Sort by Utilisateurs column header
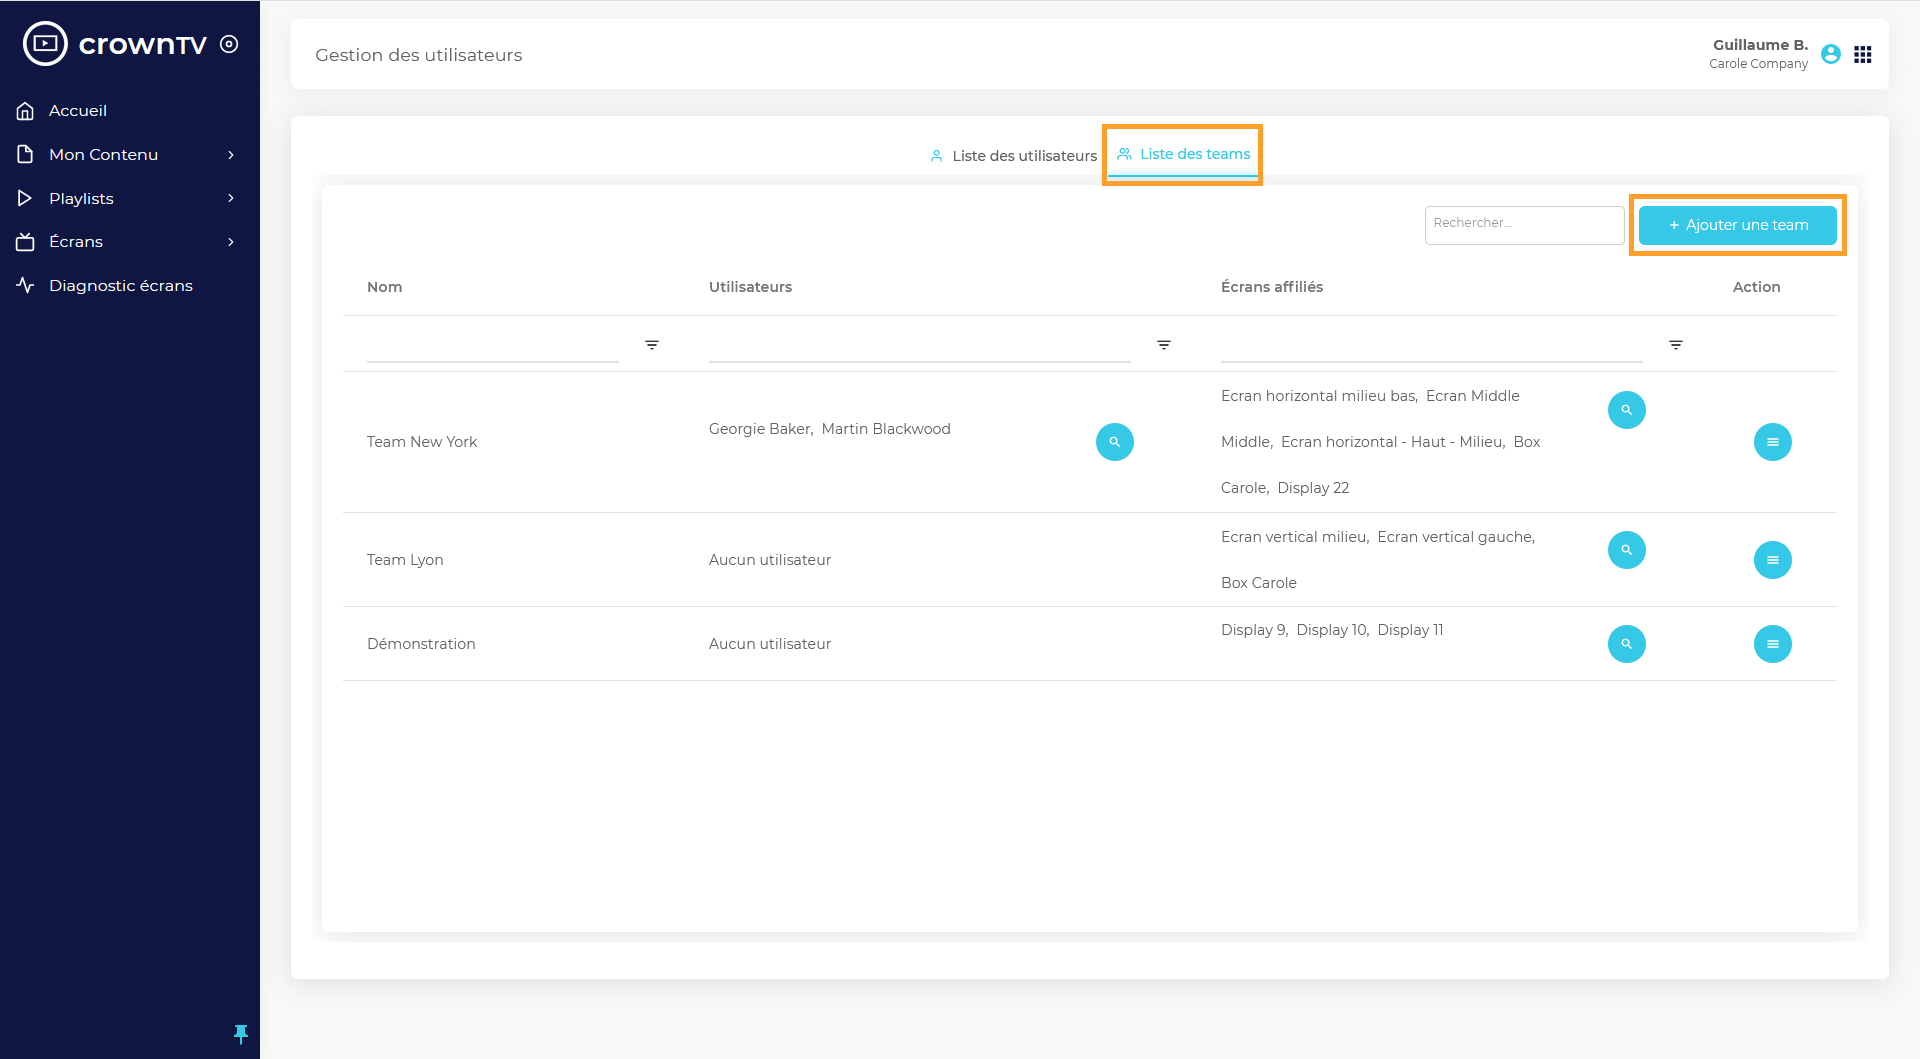The width and height of the screenshot is (1920, 1059). 750,287
